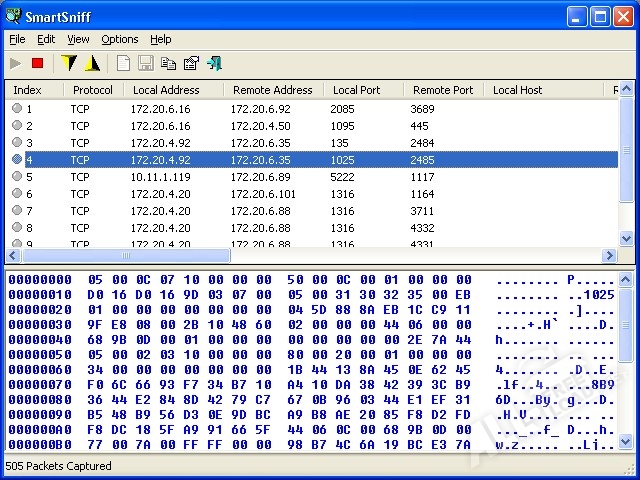Click the blank page icon in toolbar
The width and height of the screenshot is (640, 480).
[x=124, y=63]
